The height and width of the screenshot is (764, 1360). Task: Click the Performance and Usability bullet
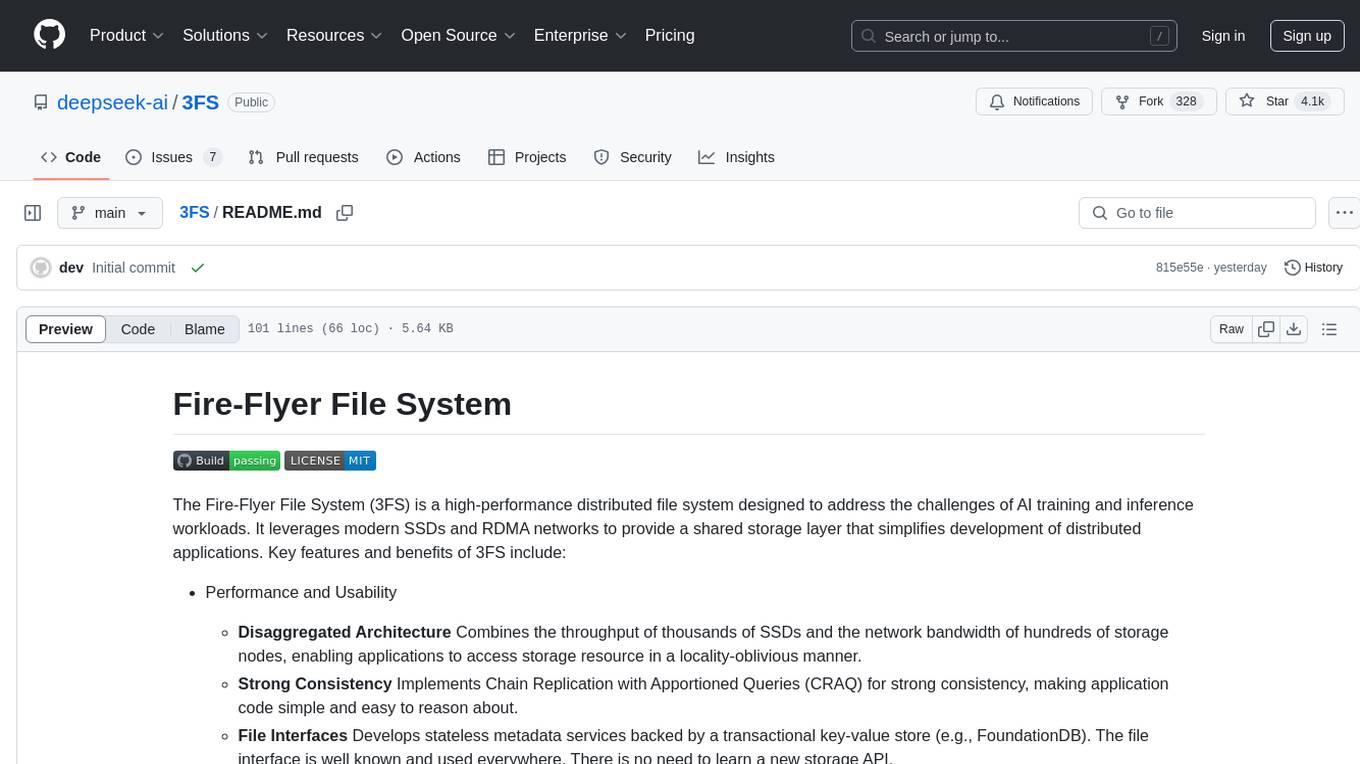[x=301, y=592]
